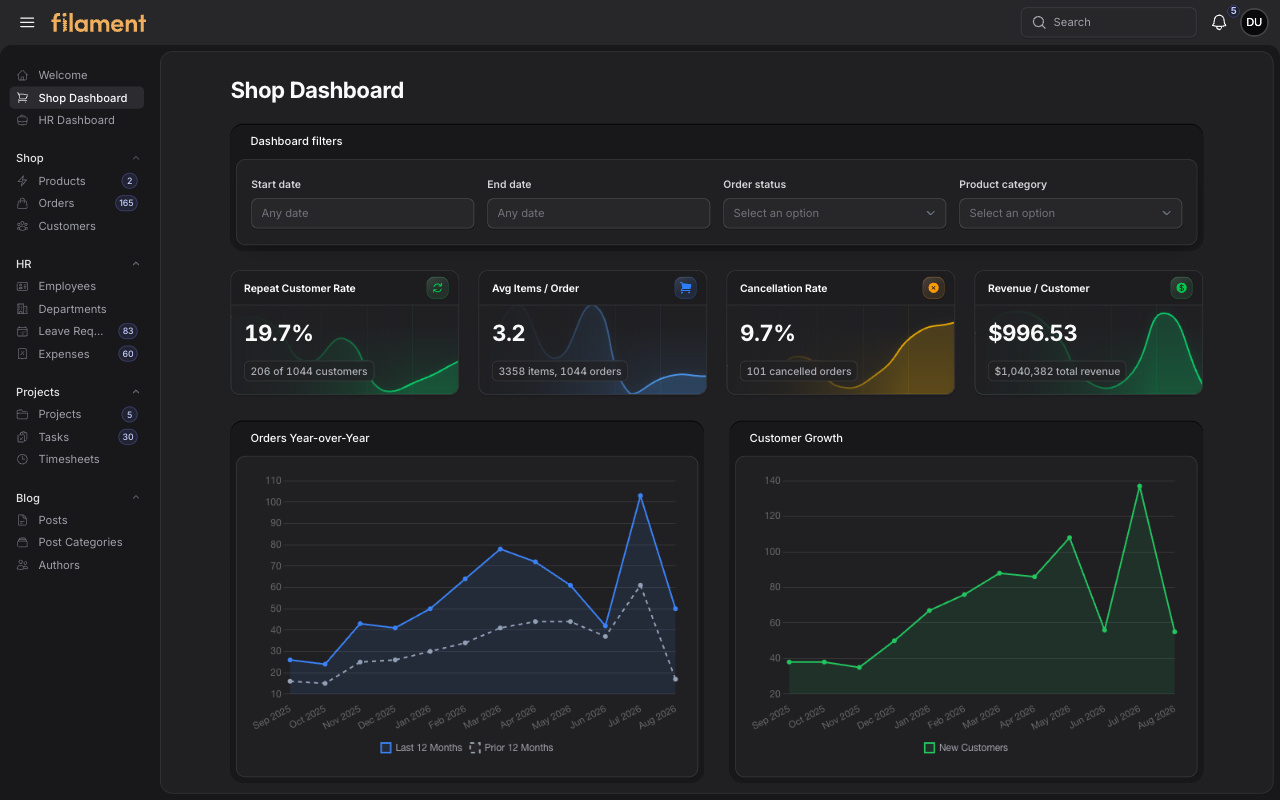The height and width of the screenshot is (800, 1280).
Task: Open Expenses in the sidebar
Action: pos(77,354)
